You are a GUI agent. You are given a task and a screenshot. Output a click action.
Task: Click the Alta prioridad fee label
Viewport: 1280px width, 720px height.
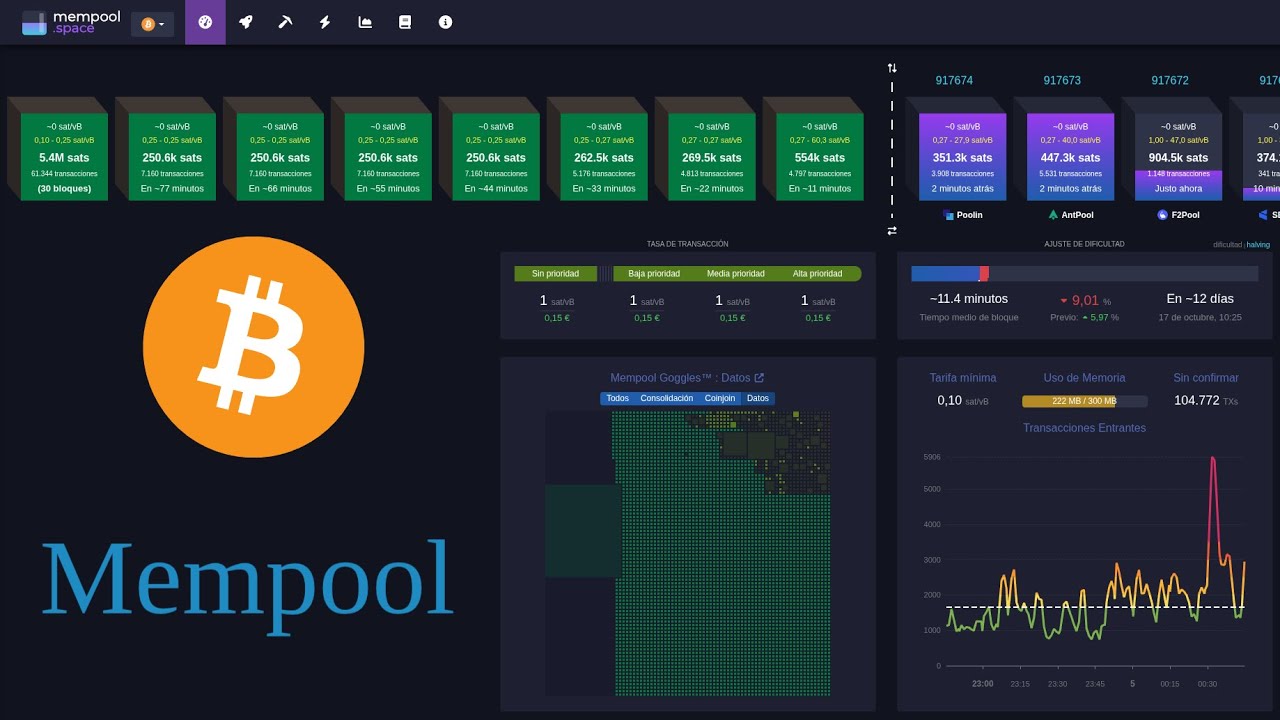pos(818,273)
